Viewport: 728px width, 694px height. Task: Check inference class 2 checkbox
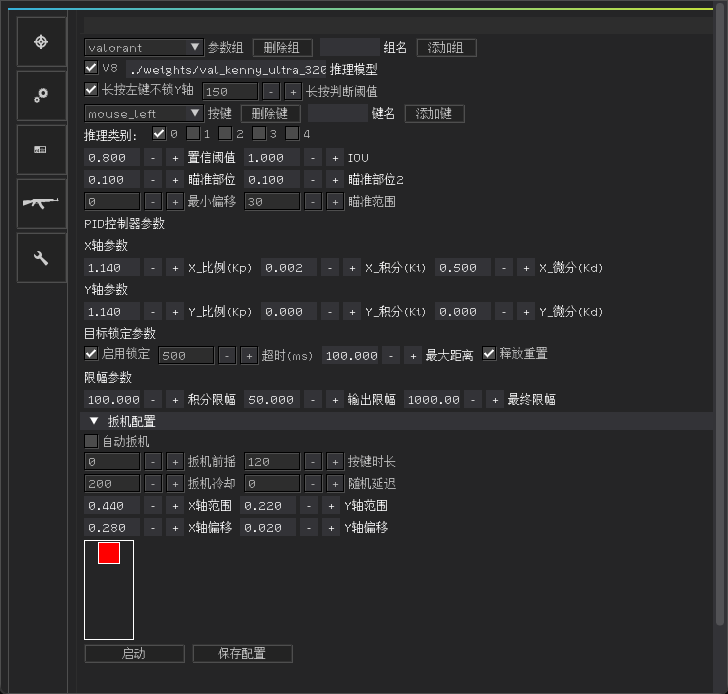225,134
